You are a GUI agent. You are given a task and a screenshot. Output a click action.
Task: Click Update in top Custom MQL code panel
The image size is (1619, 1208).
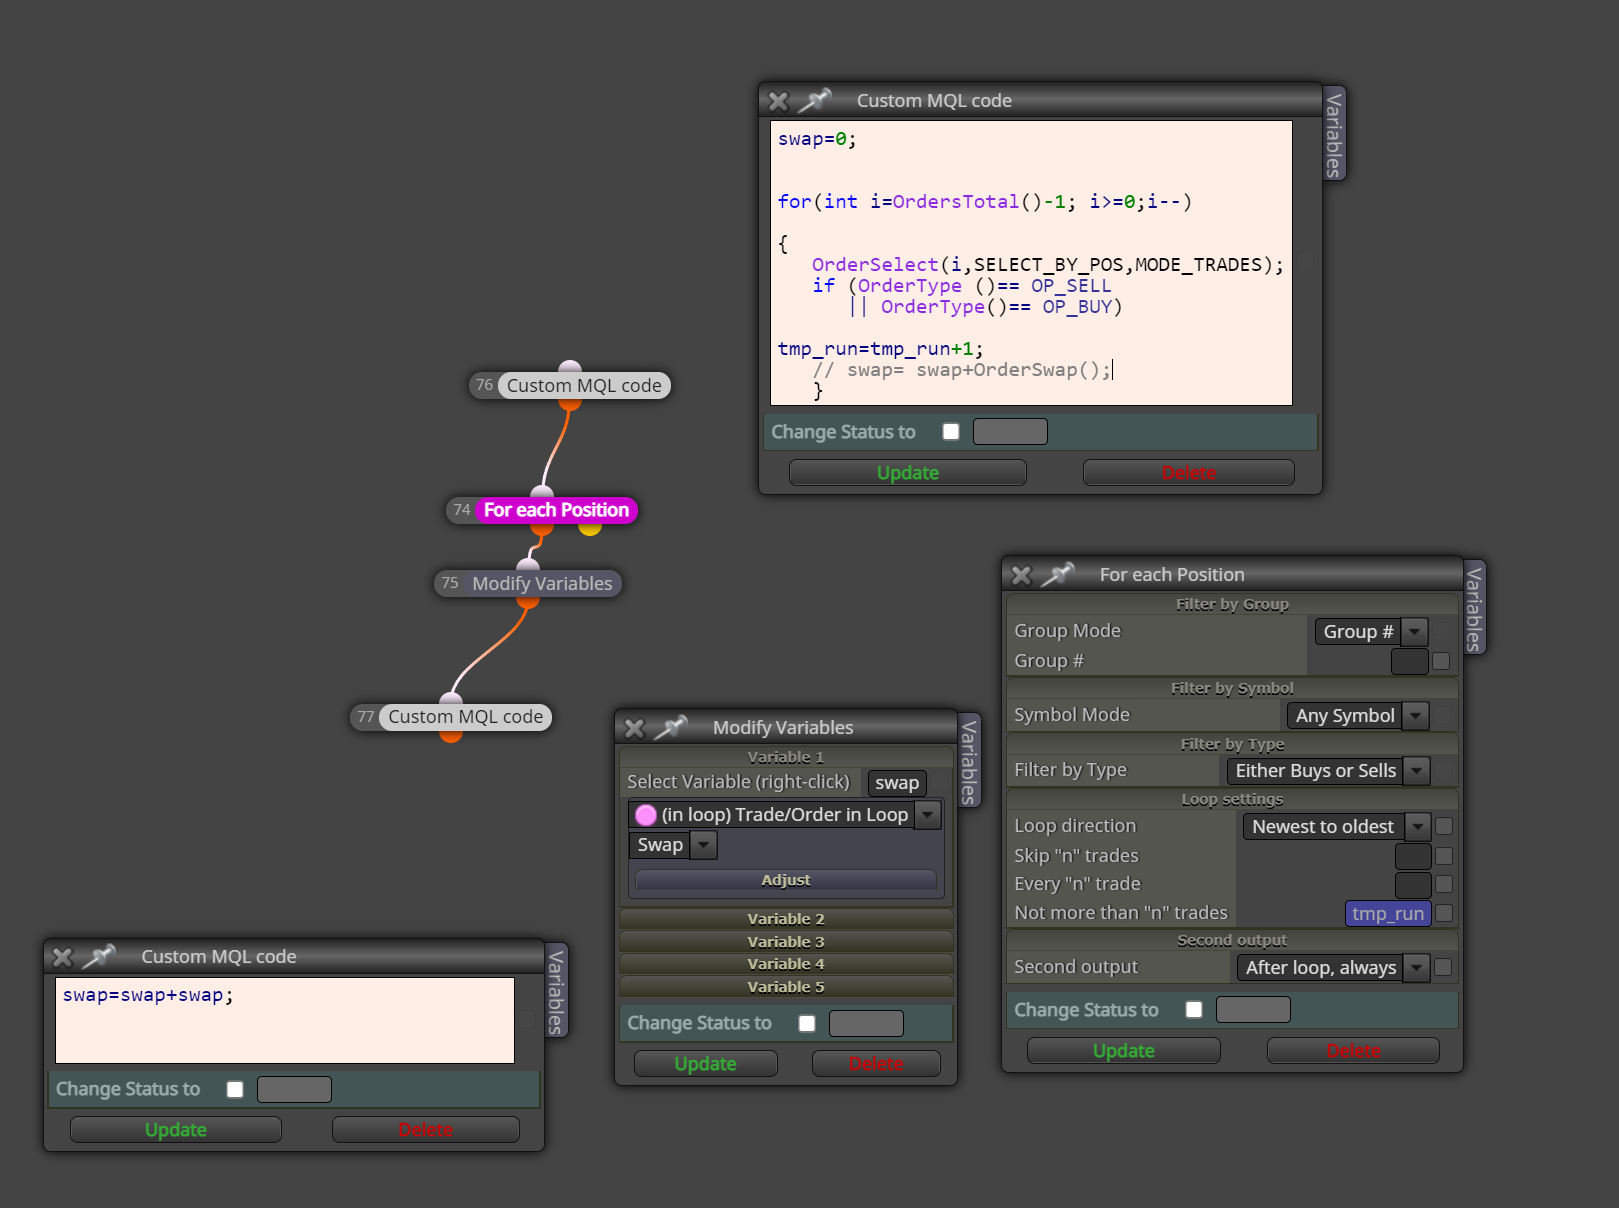tap(908, 472)
